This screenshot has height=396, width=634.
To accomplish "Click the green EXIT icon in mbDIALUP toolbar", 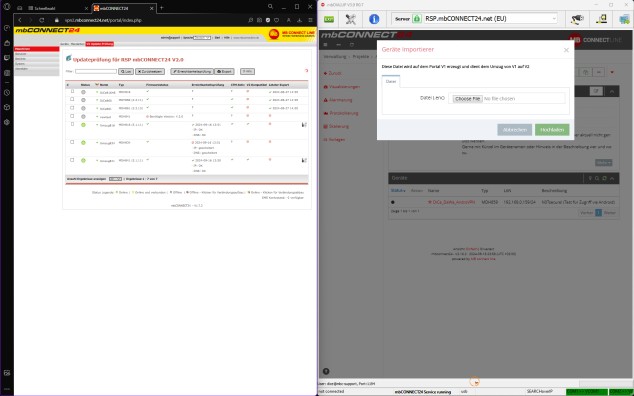I will 329,19.
